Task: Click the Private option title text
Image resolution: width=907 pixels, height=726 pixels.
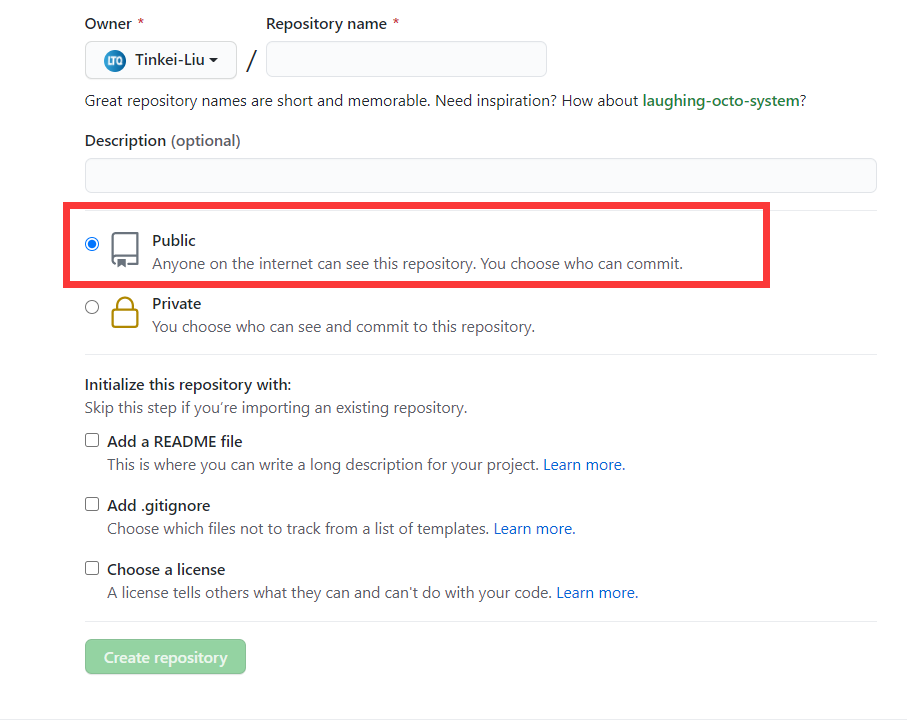Action: (x=176, y=304)
